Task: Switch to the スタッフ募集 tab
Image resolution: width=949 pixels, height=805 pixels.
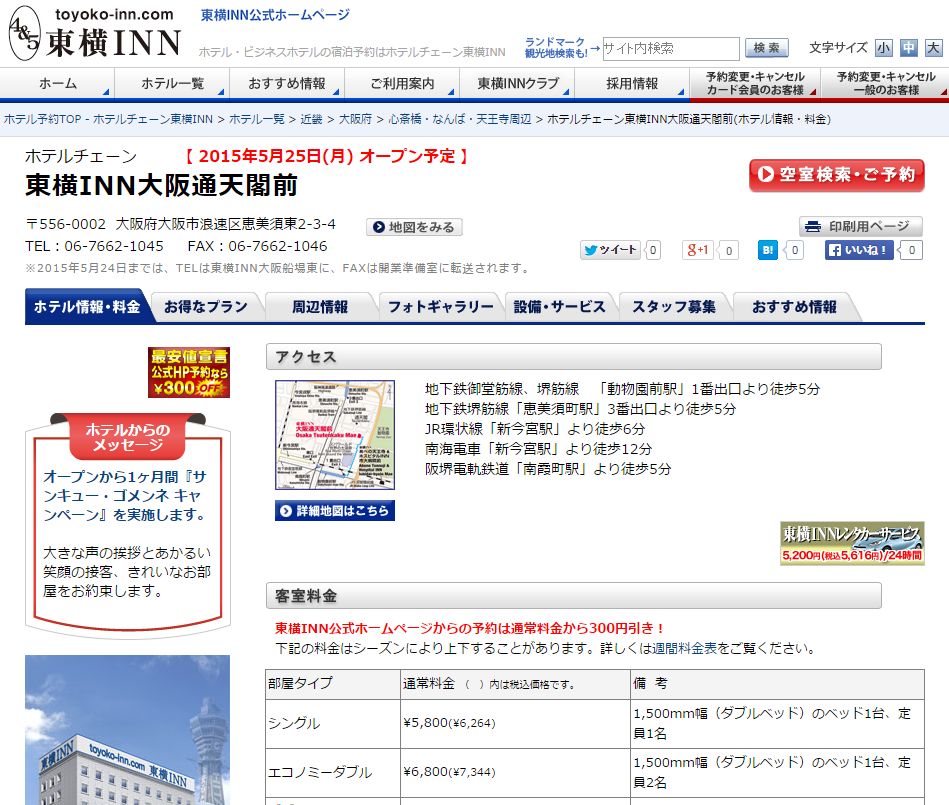Action: pyautogui.click(x=674, y=307)
